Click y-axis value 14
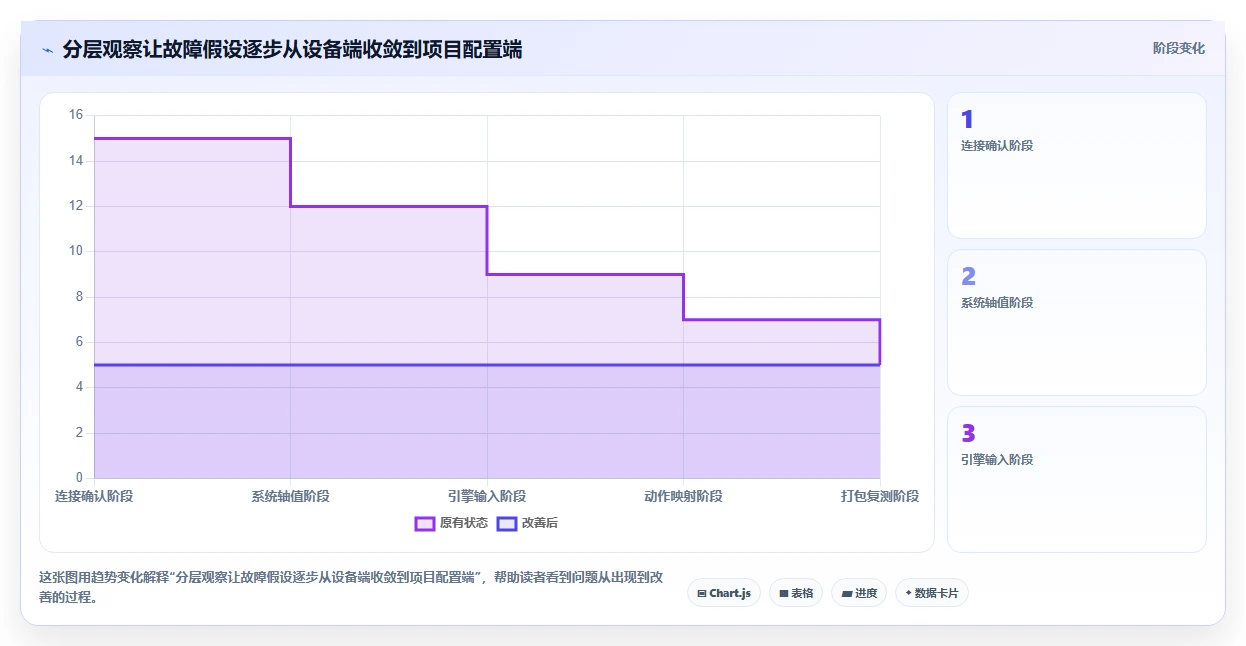1246x646 pixels. pos(76,160)
